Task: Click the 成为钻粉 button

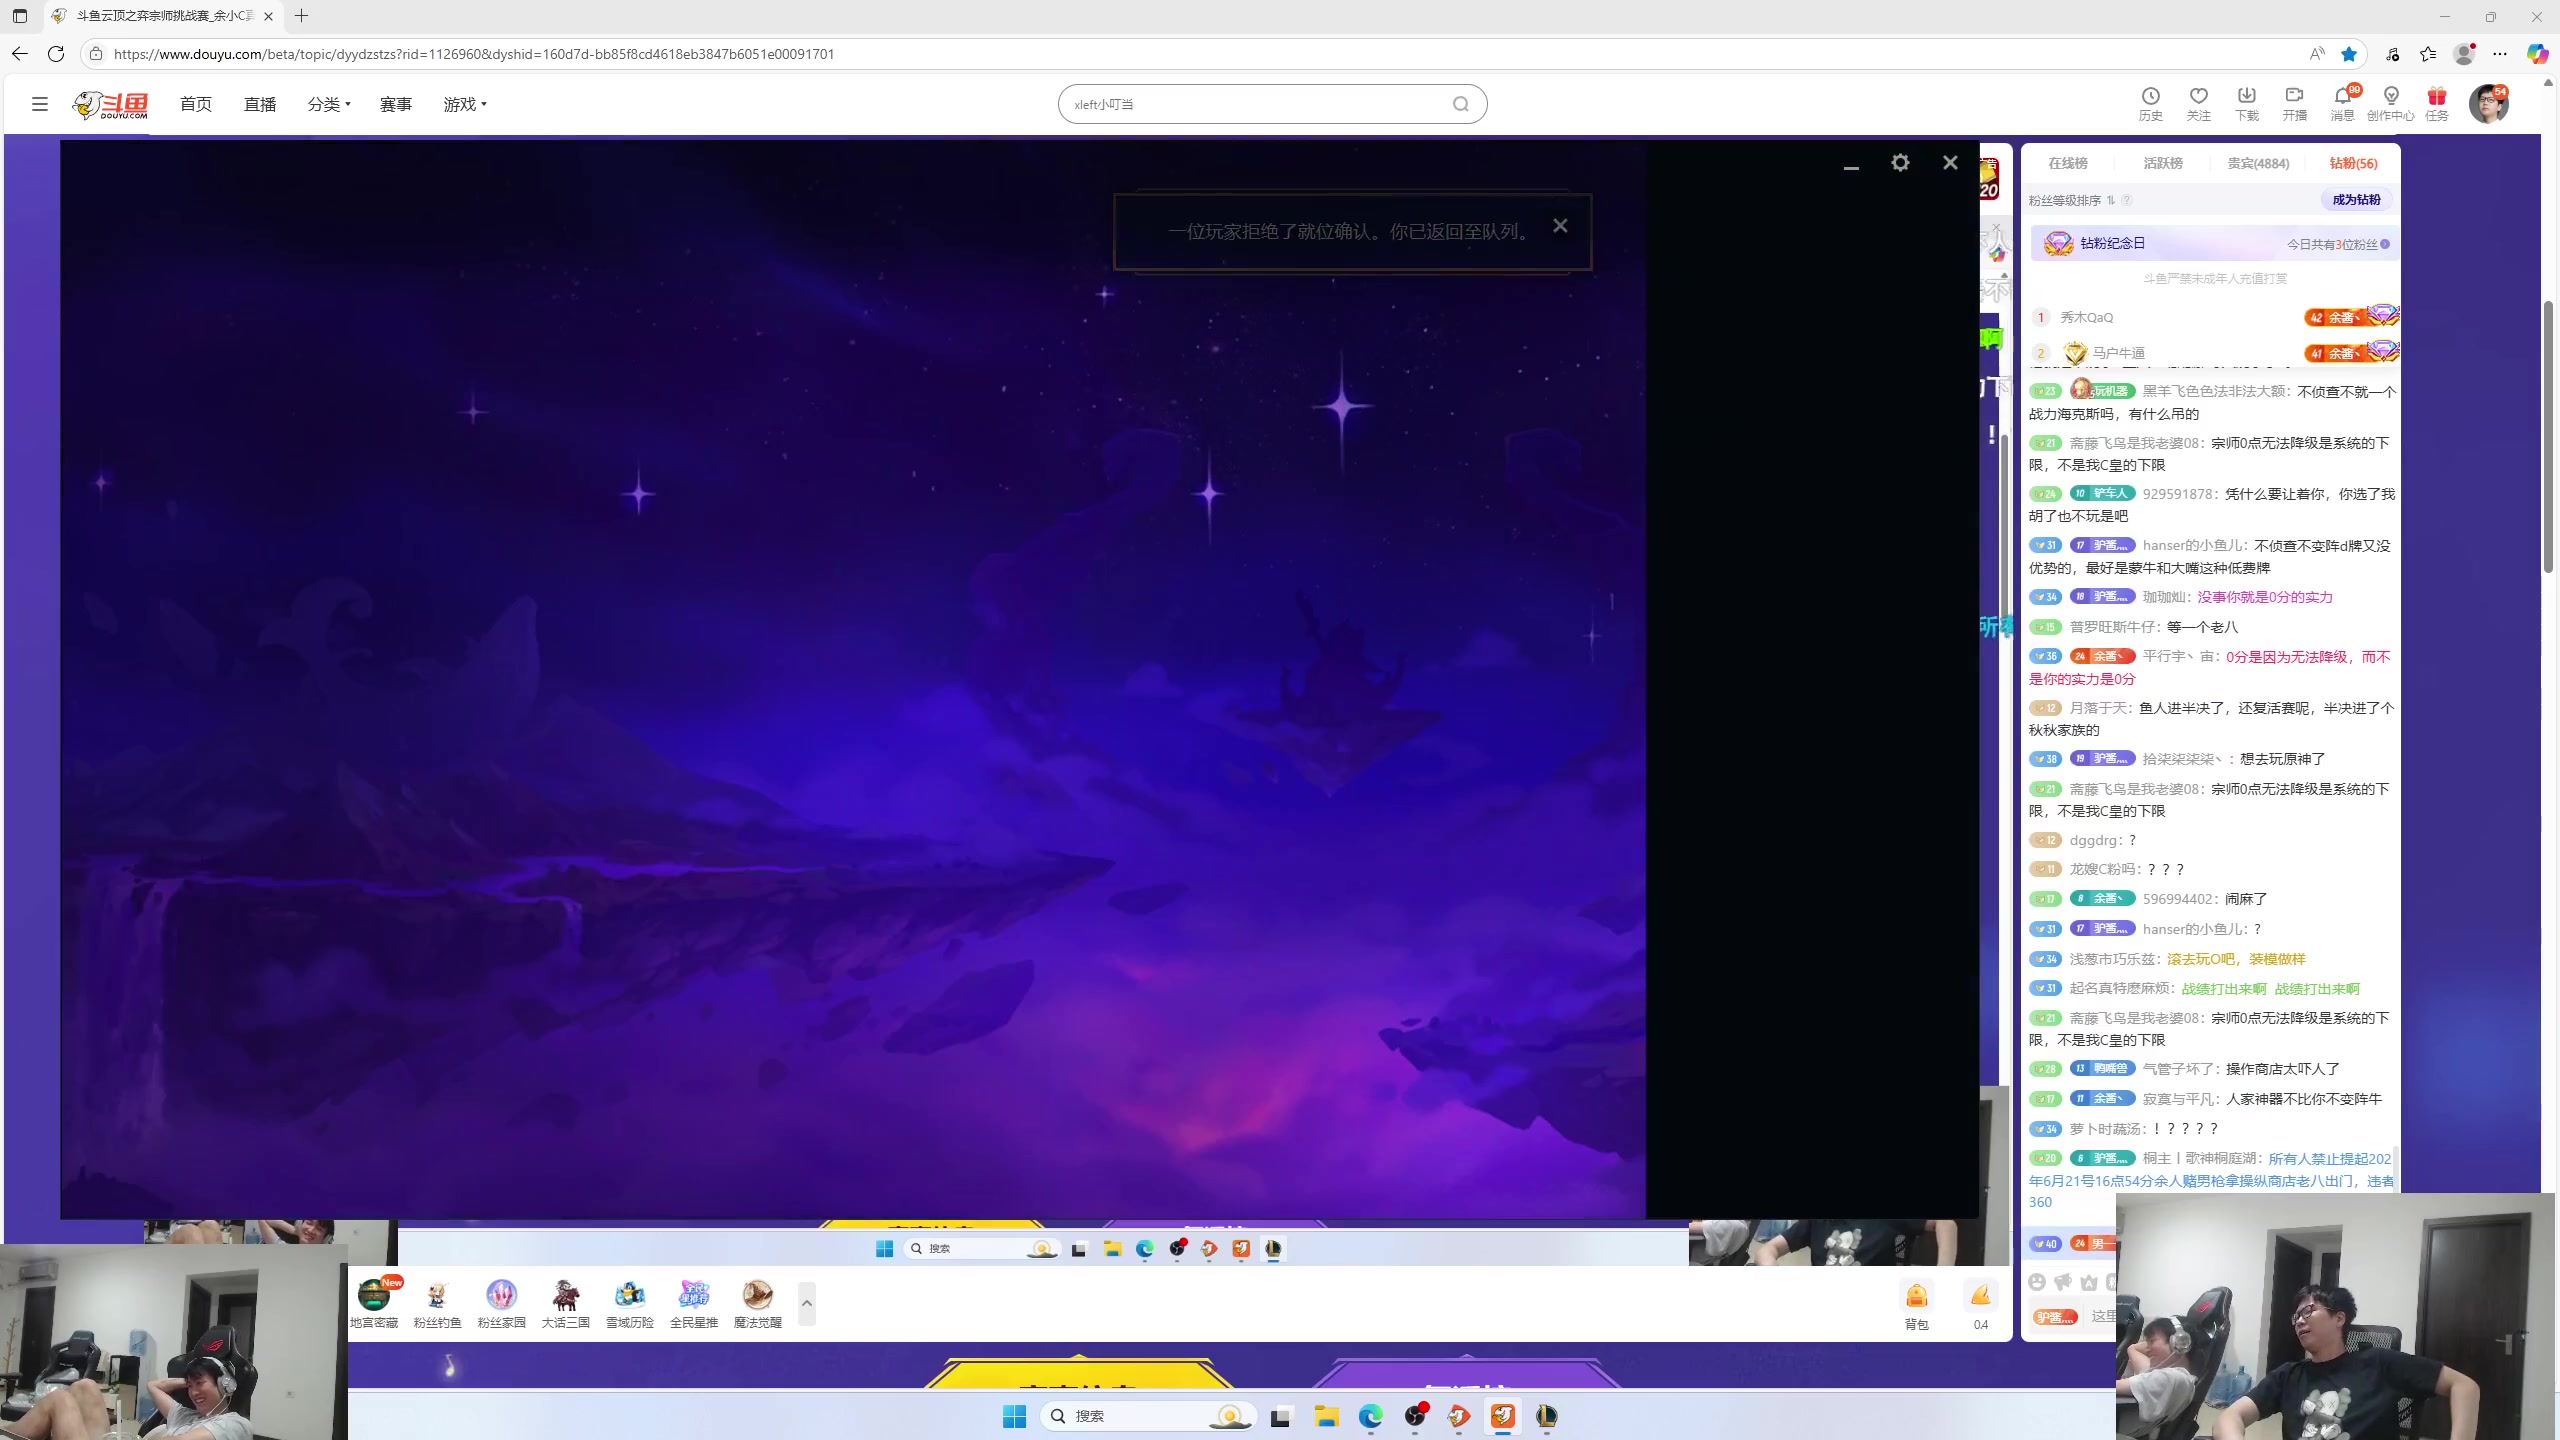Action: tap(2357, 199)
